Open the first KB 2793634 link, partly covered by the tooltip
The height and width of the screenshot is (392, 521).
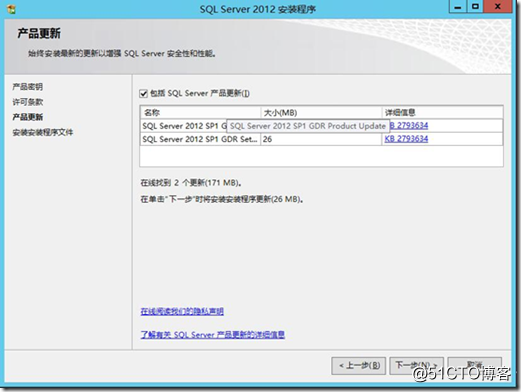click(409, 126)
